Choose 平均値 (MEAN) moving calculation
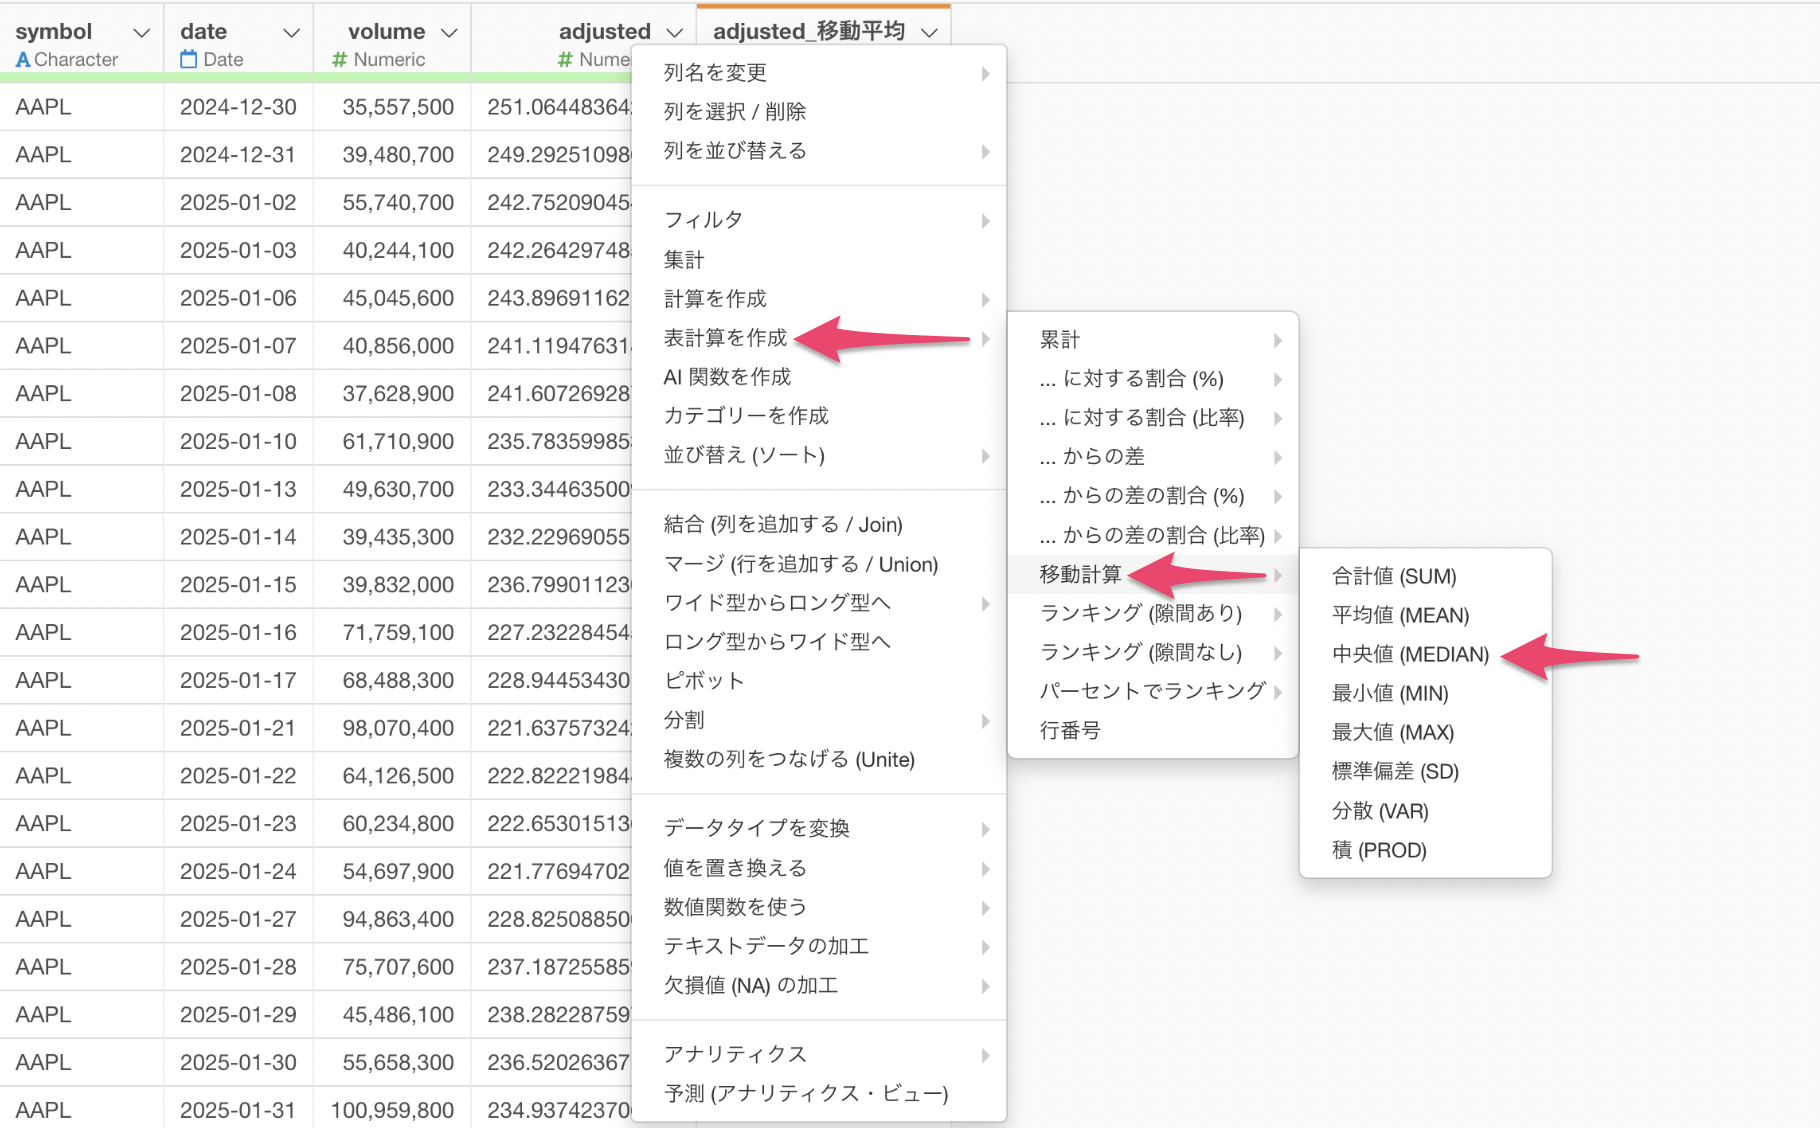 (x=1399, y=615)
